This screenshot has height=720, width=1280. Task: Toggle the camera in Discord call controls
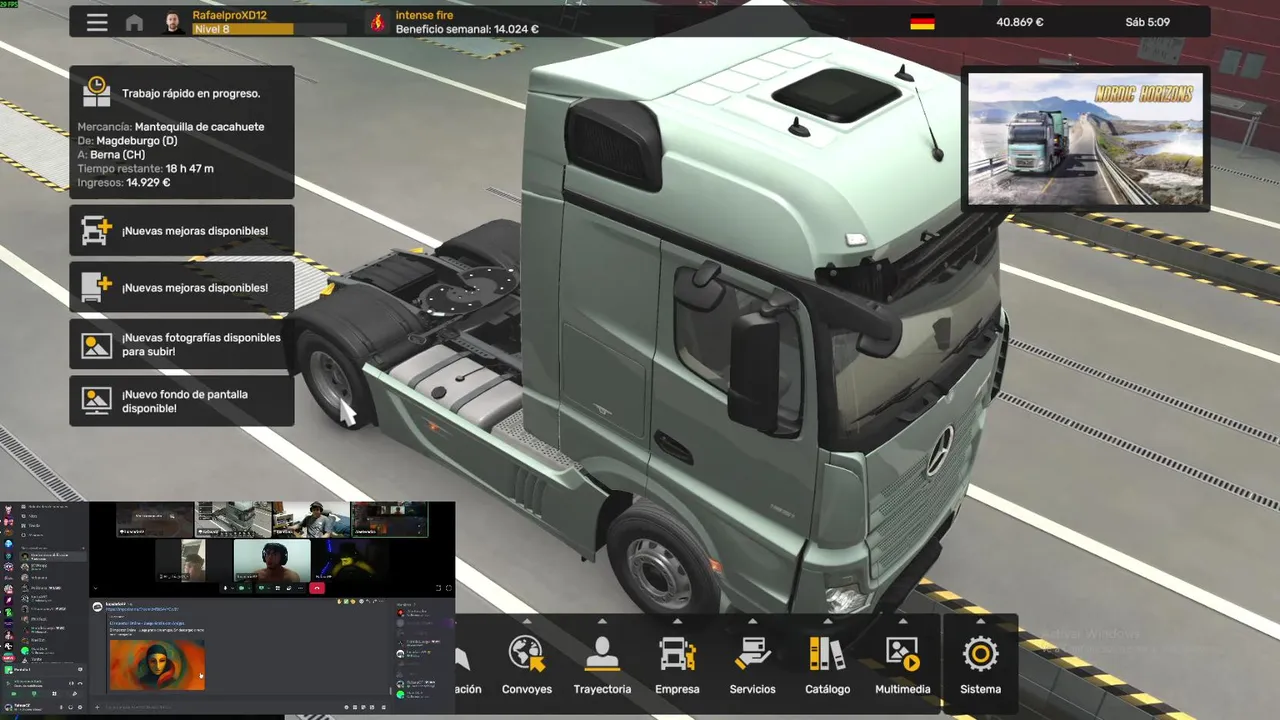click(241, 588)
